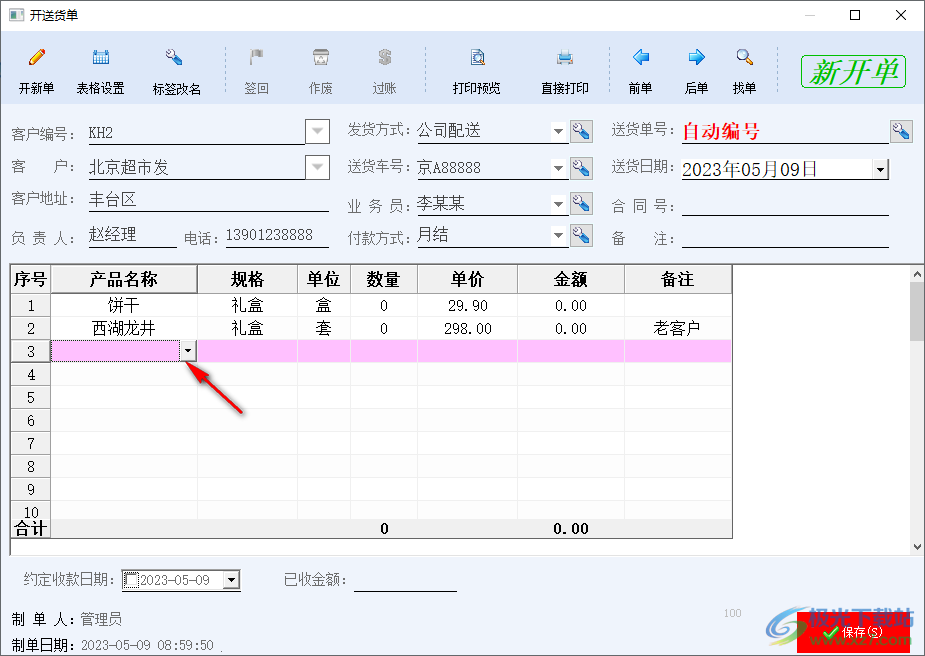Click the 合同号 input field

point(785,205)
